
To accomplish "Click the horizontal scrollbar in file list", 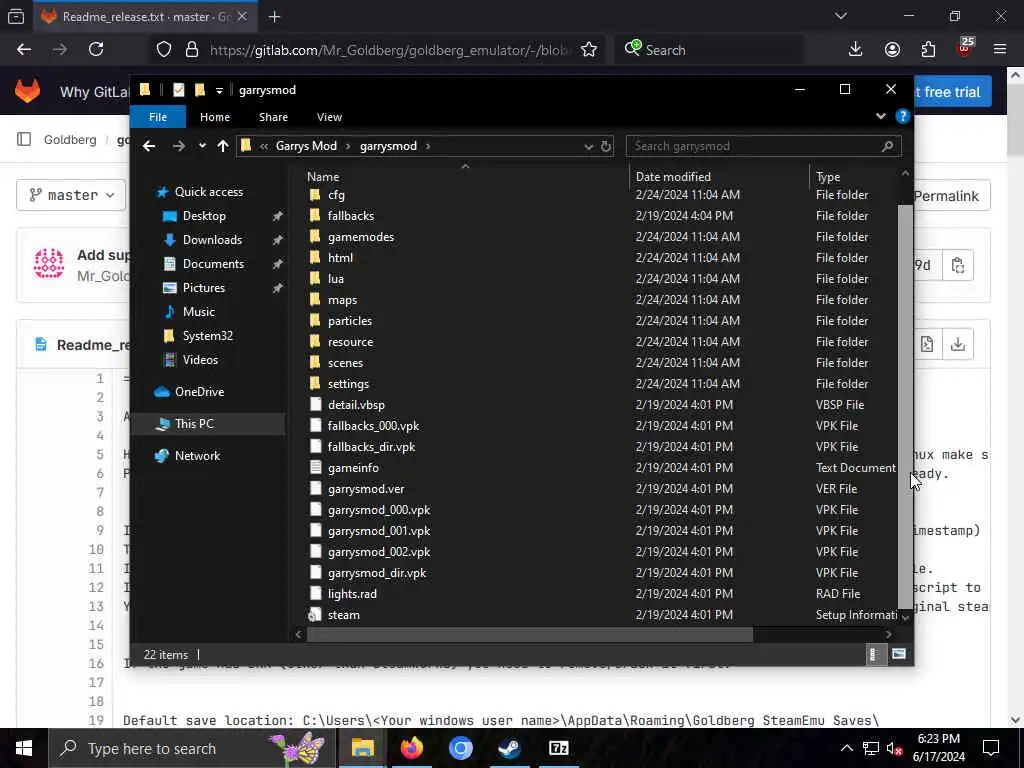I will coord(530,634).
